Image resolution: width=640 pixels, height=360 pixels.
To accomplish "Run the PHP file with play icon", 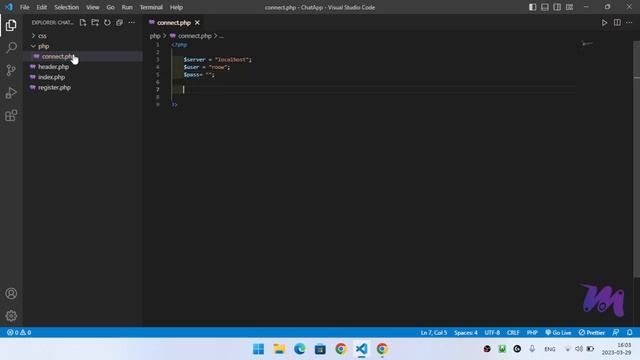I will click(x=604, y=23).
